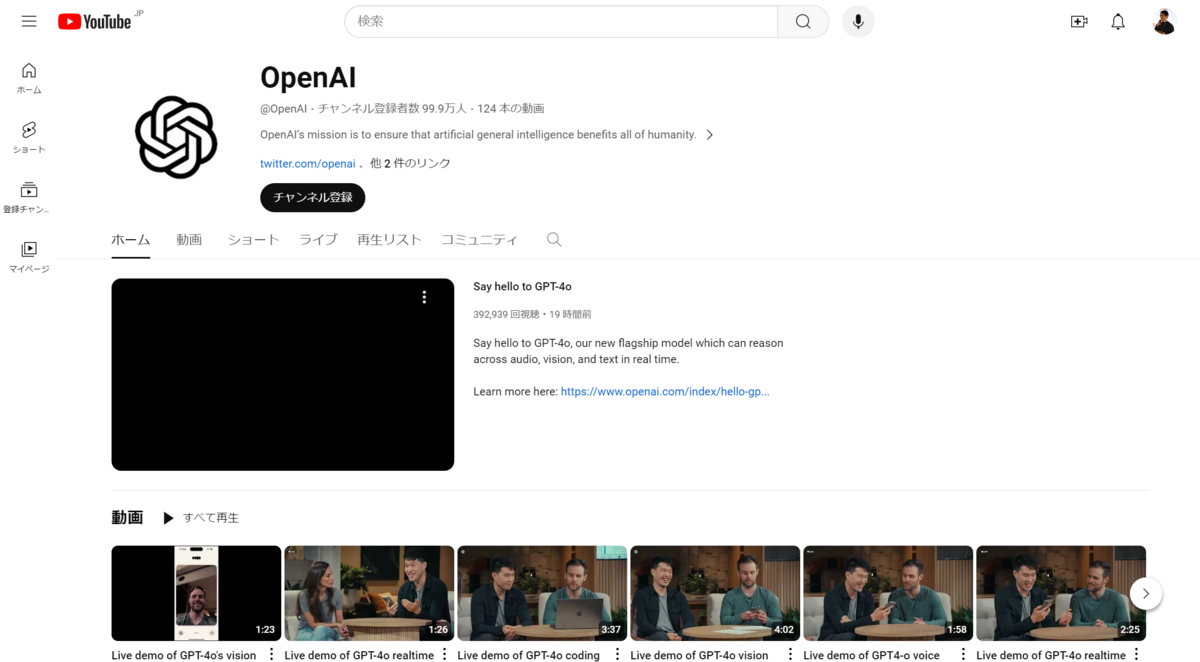
Task: Click the 'new flagship model' description paragraph
Action: pyautogui.click(x=628, y=351)
